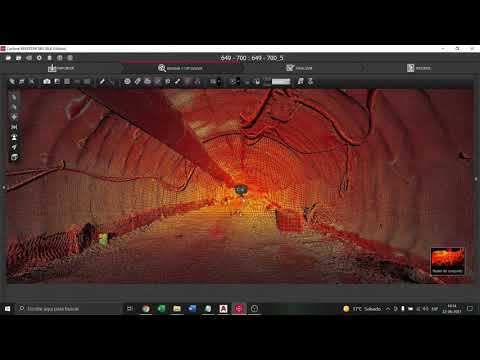Select the blue setup marker in the tunnel
480x360 pixels.
pos(240,190)
